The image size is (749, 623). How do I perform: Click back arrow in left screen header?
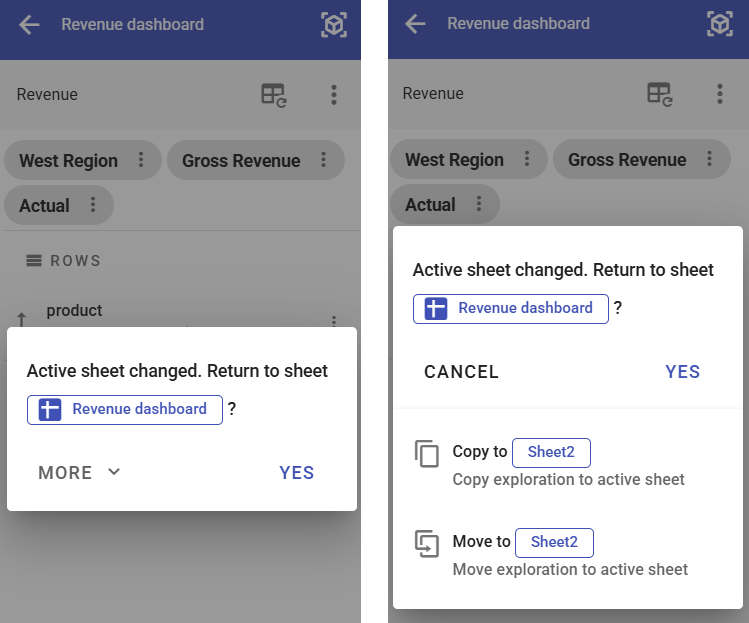coord(30,25)
